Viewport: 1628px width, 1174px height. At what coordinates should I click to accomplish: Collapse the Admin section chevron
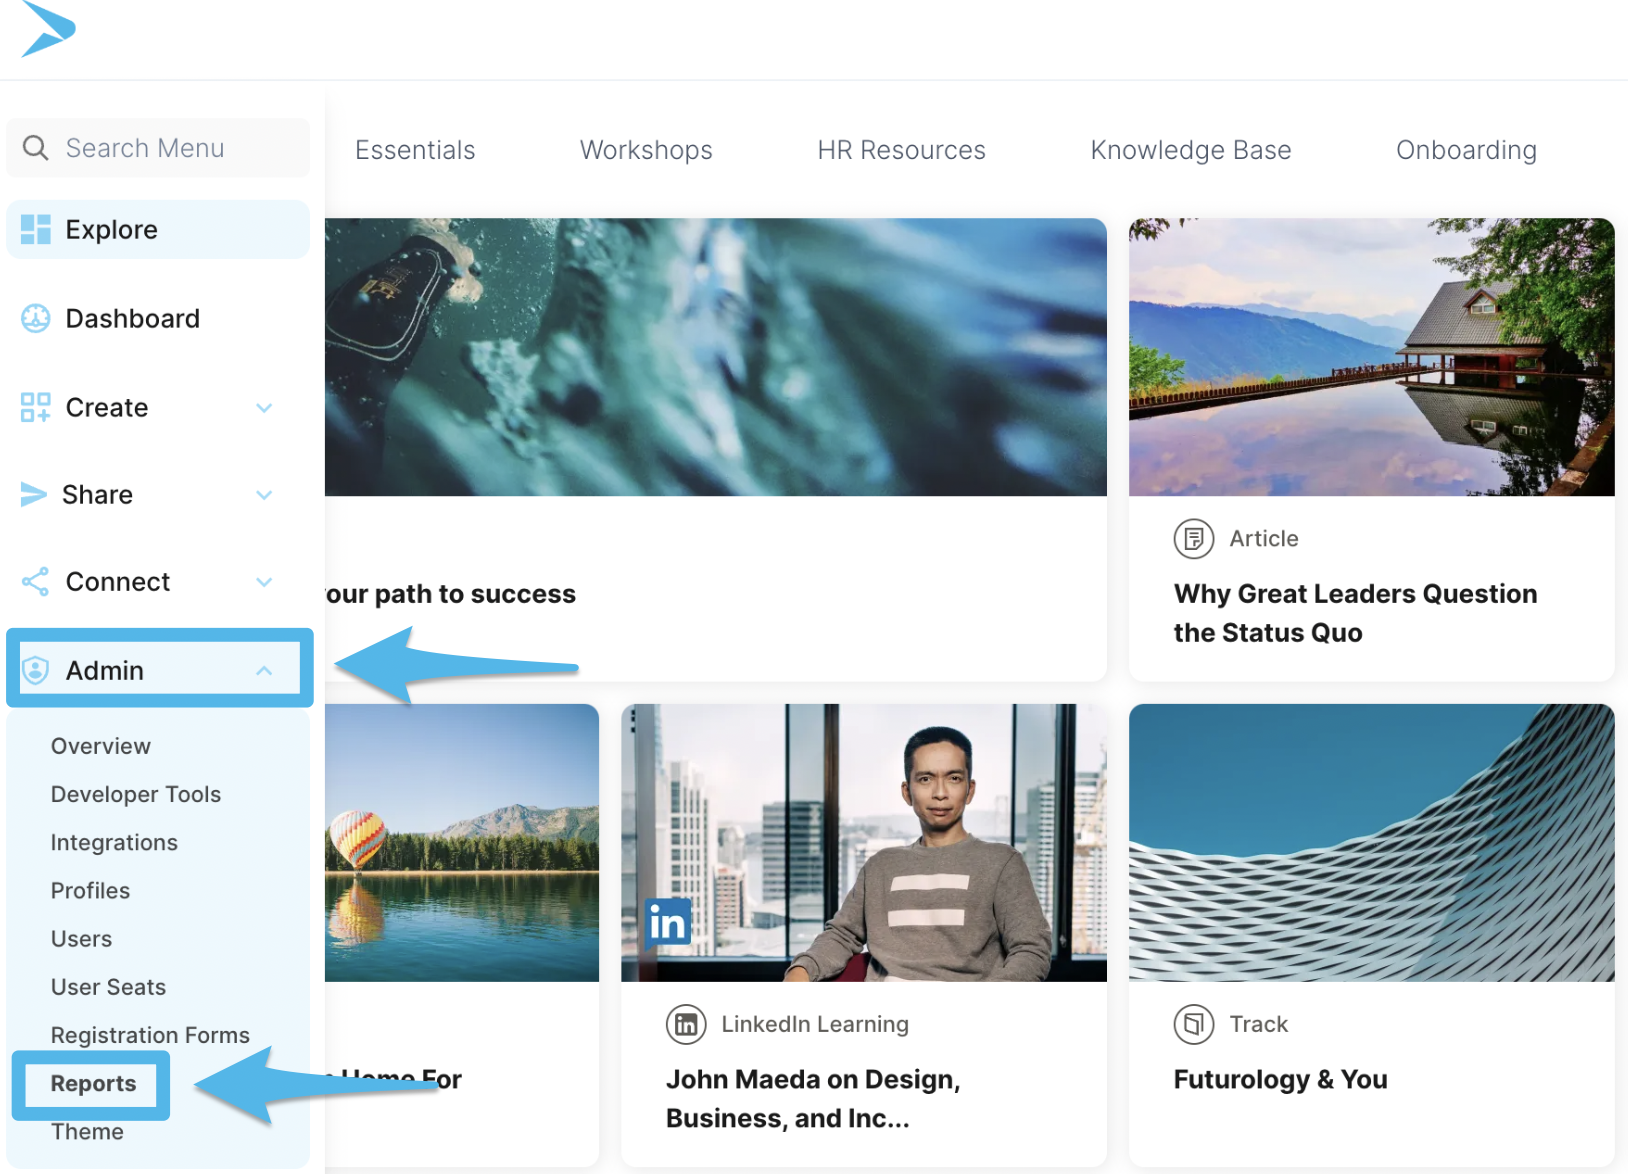click(x=264, y=671)
